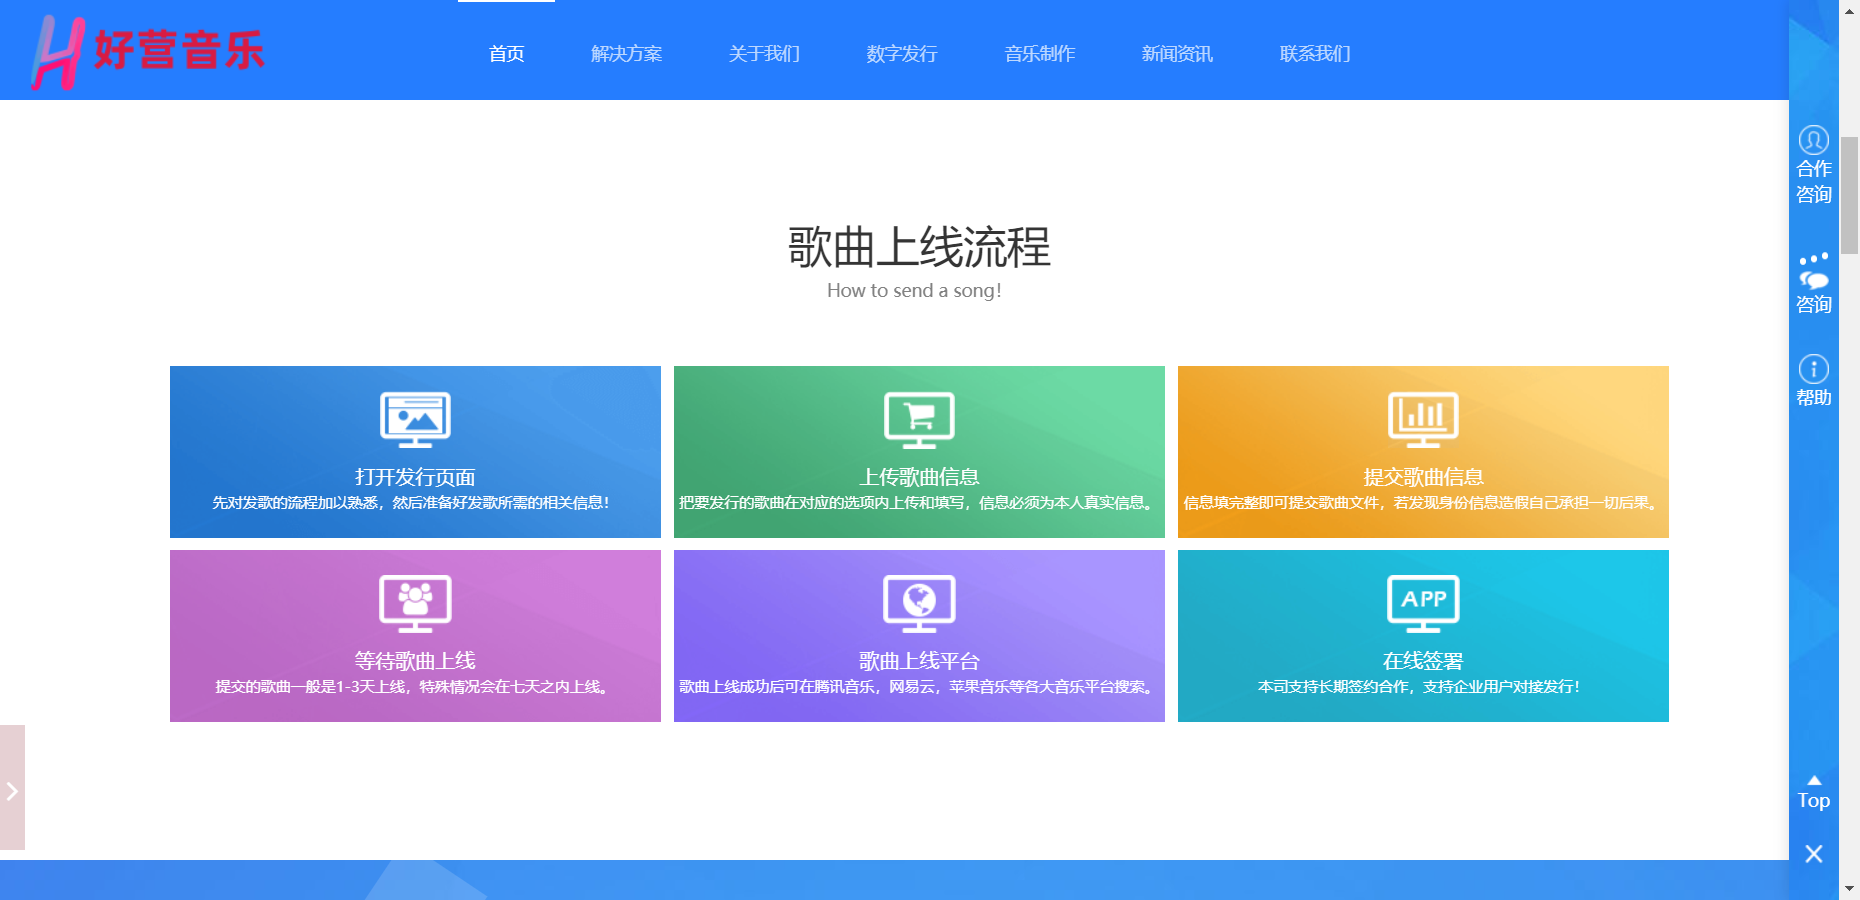1860x900 pixels.
Task: Open 合作咨询 user icon in sidebar
Action: (x=1813, y=140)
